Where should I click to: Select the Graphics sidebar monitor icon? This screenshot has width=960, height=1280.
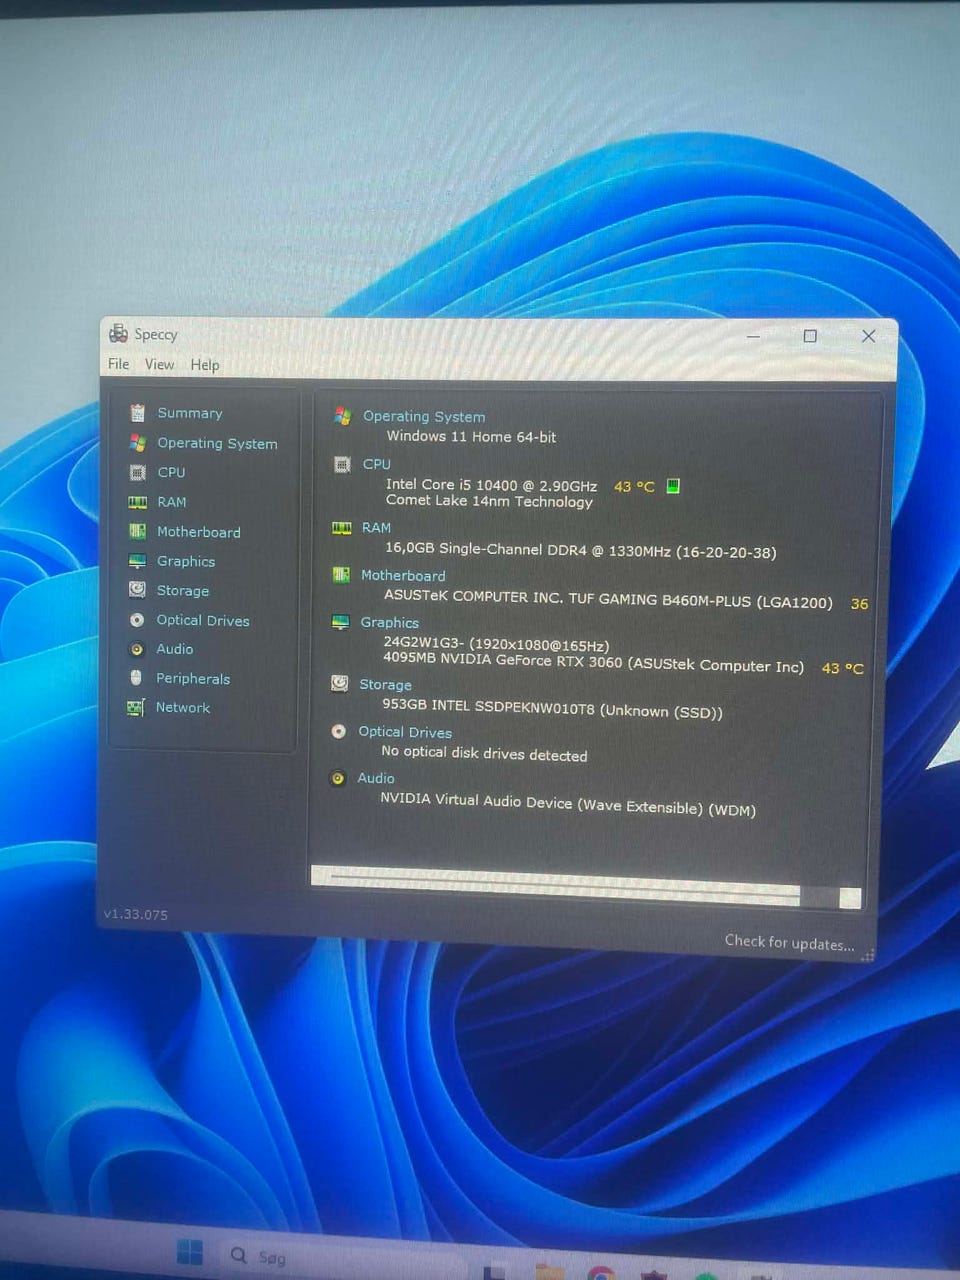[138, 561]
